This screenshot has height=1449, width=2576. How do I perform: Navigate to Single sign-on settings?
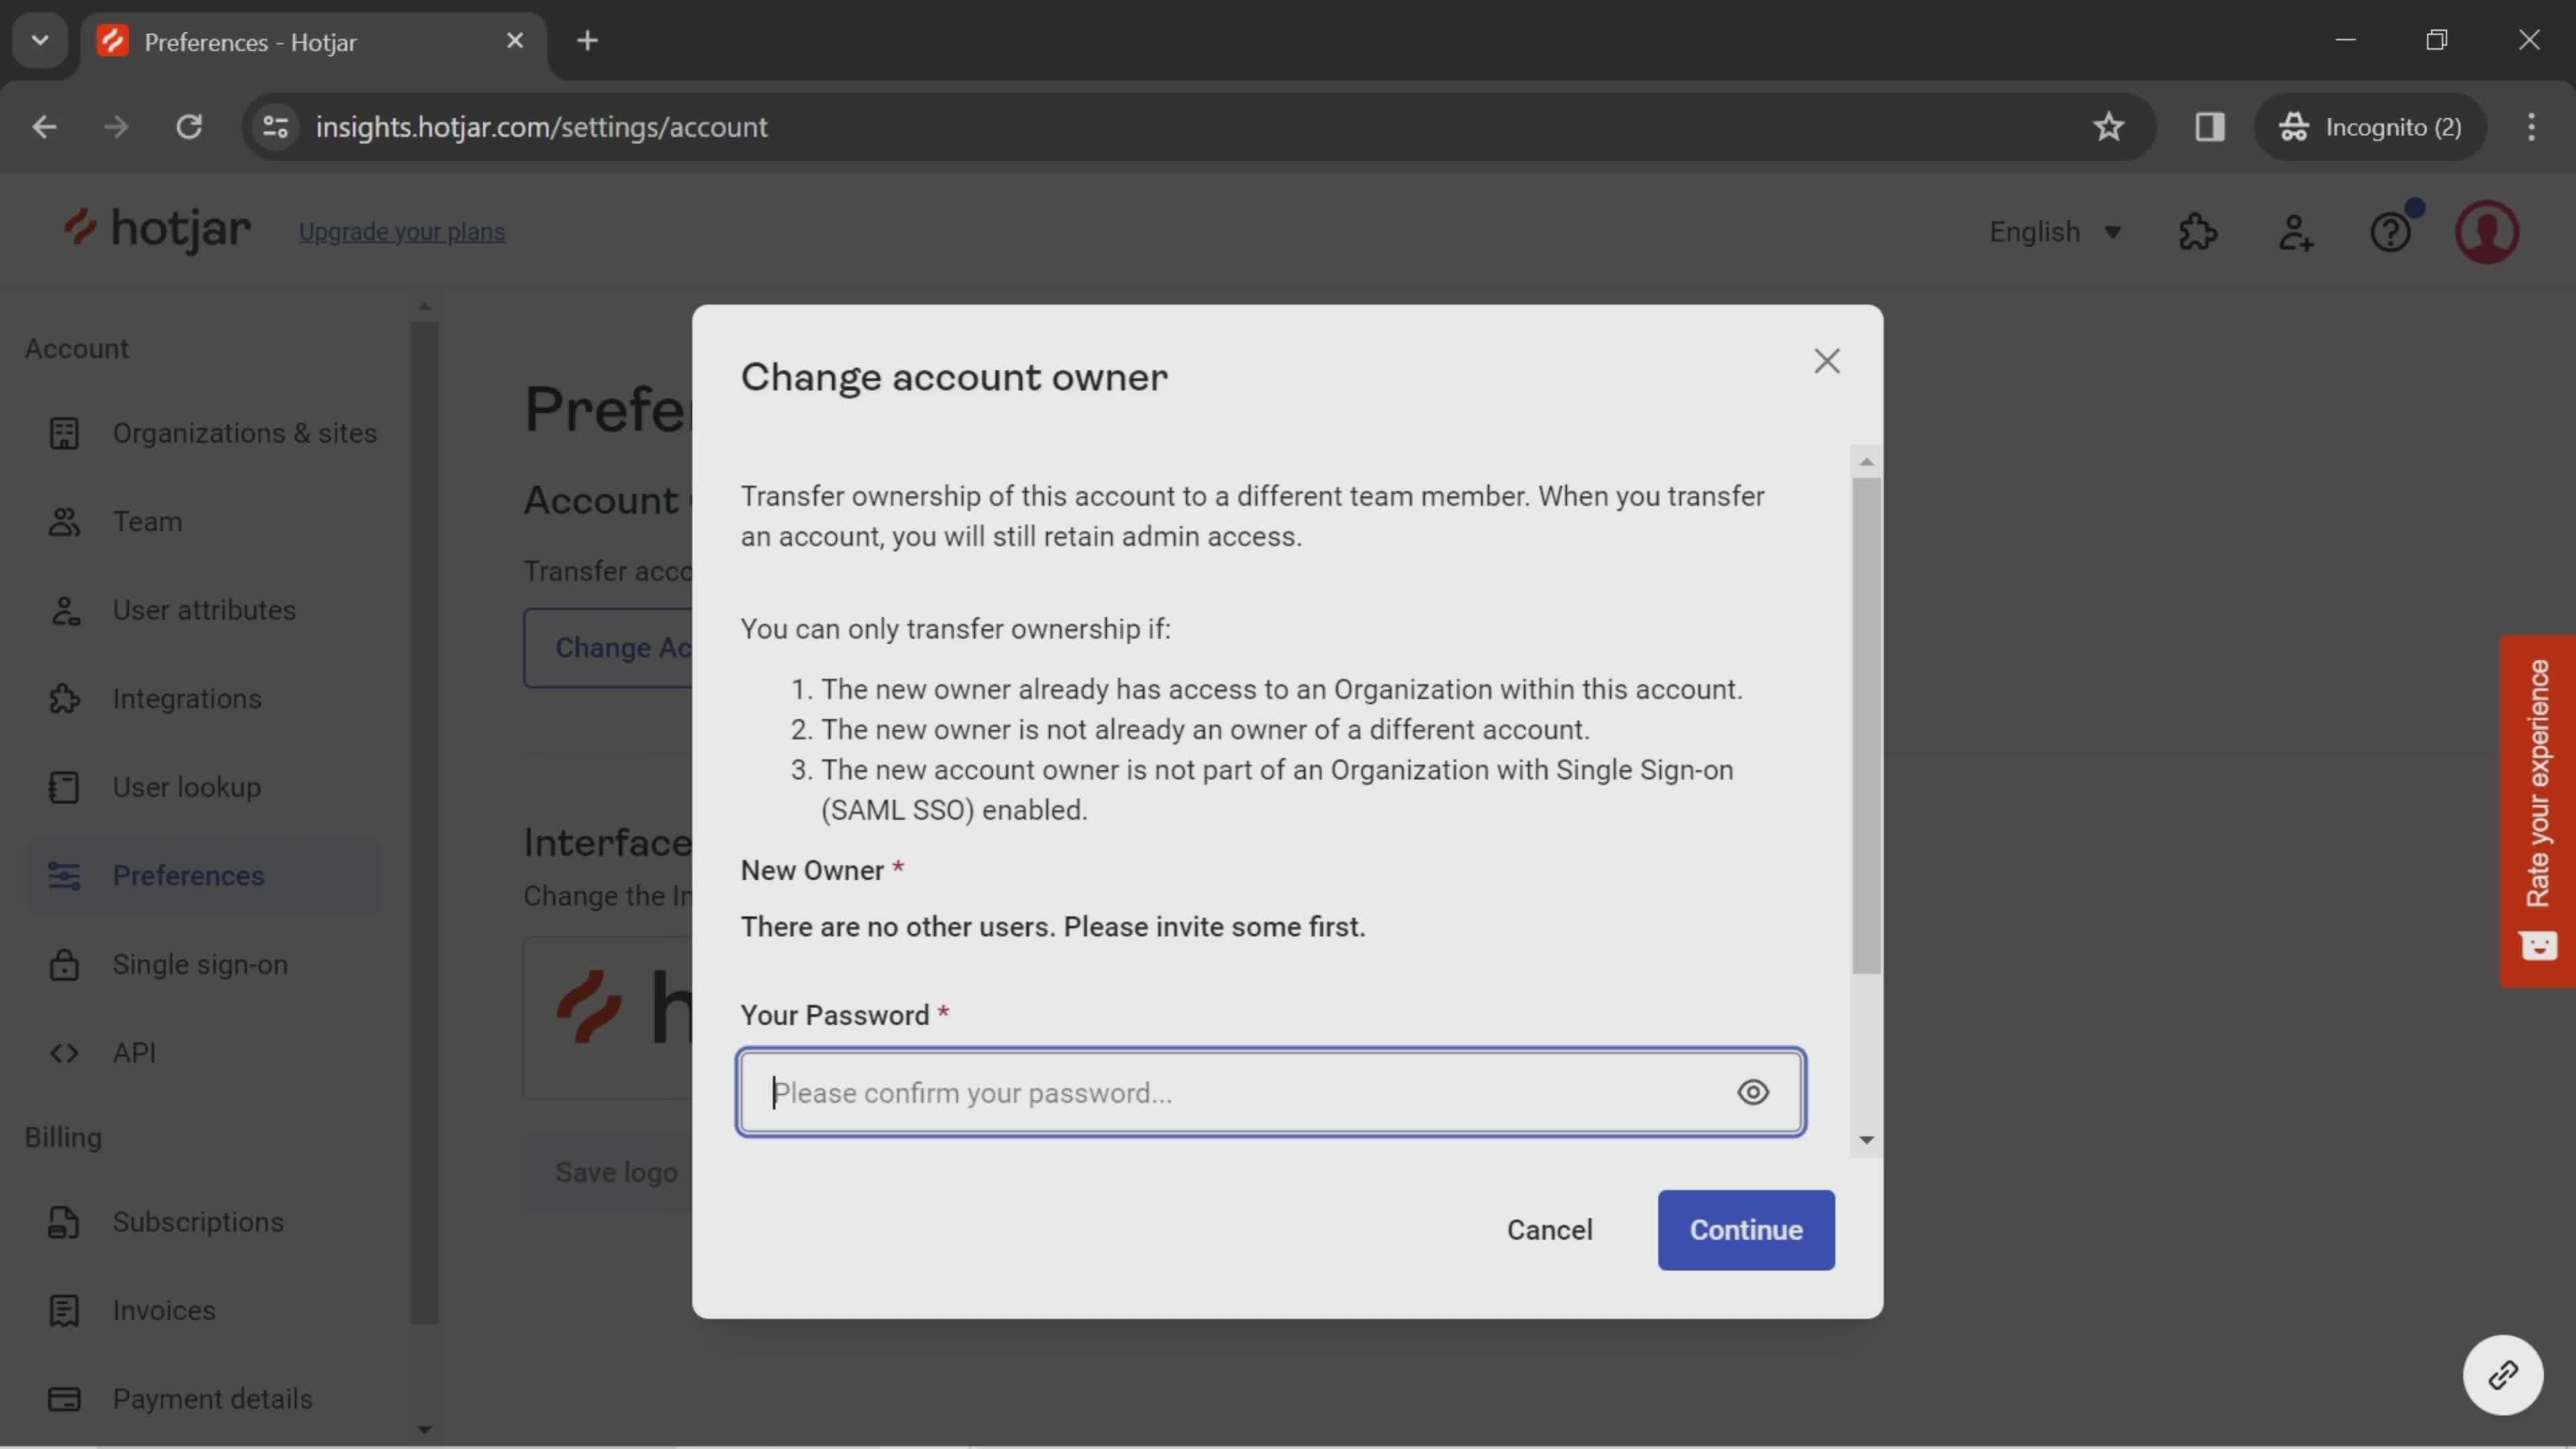[200, 964]
